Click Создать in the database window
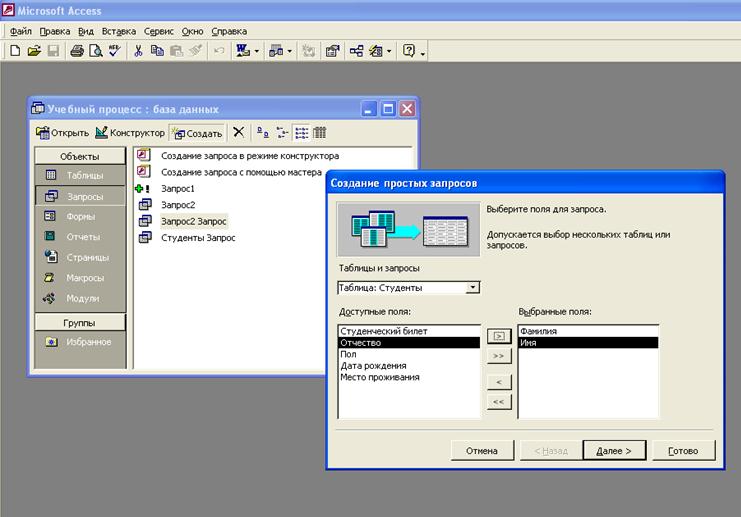Viewport: 741px width, 517px height. pyautogui.click(x=197, y=133)
